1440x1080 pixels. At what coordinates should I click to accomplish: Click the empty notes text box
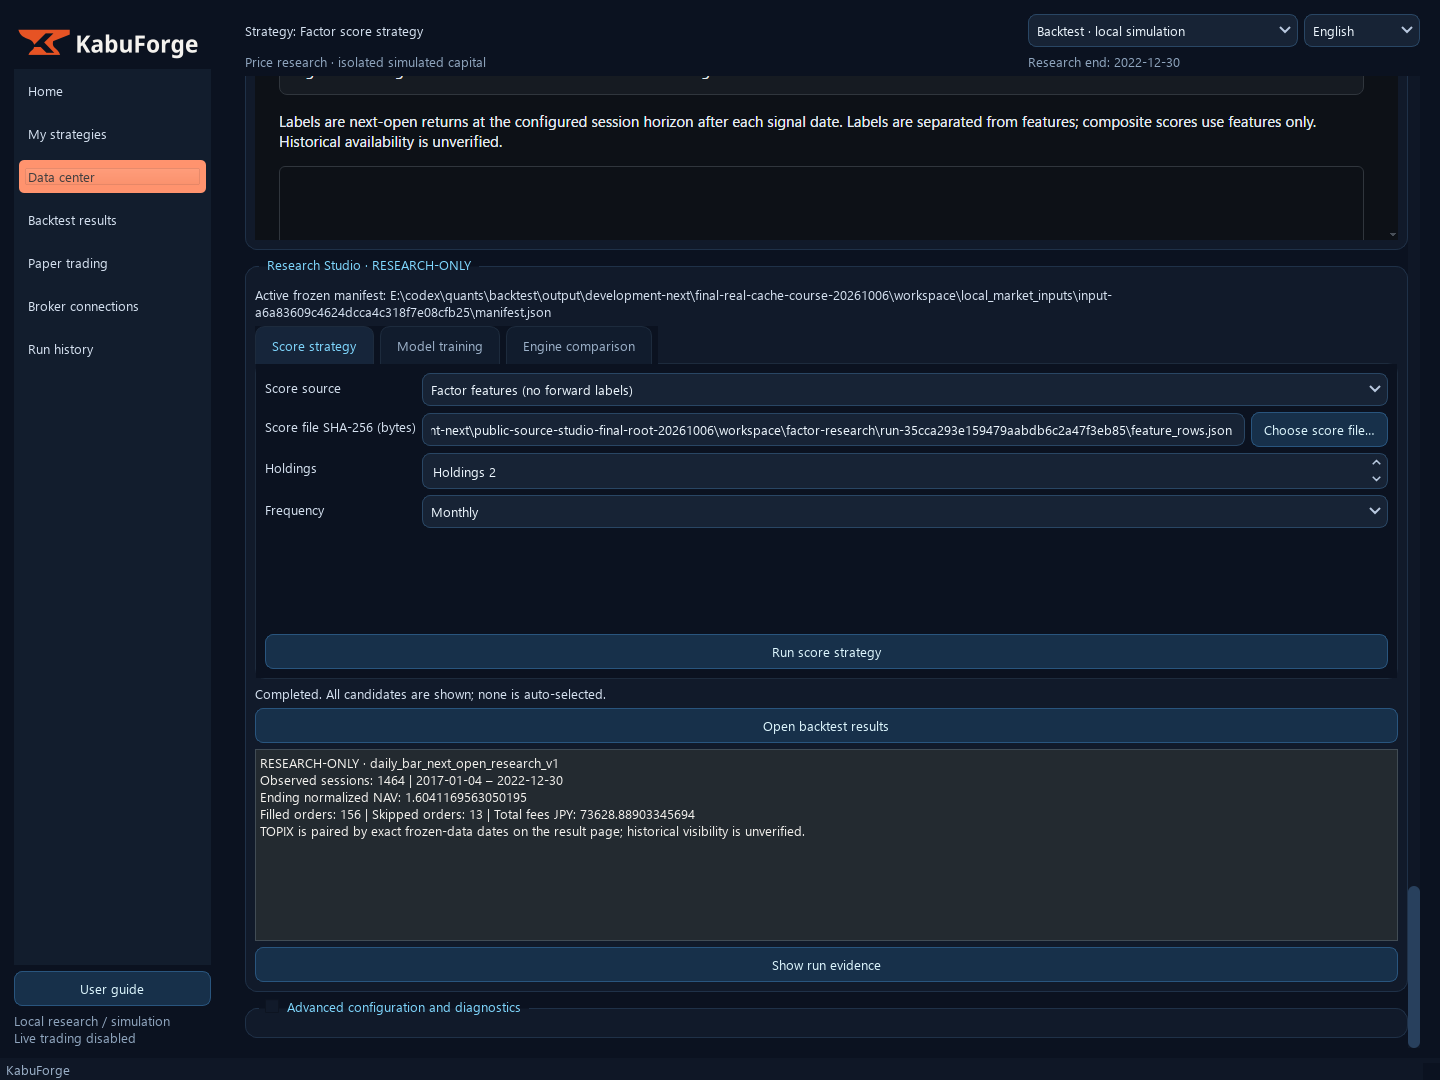pyautogui.click(x=821, y=203)
